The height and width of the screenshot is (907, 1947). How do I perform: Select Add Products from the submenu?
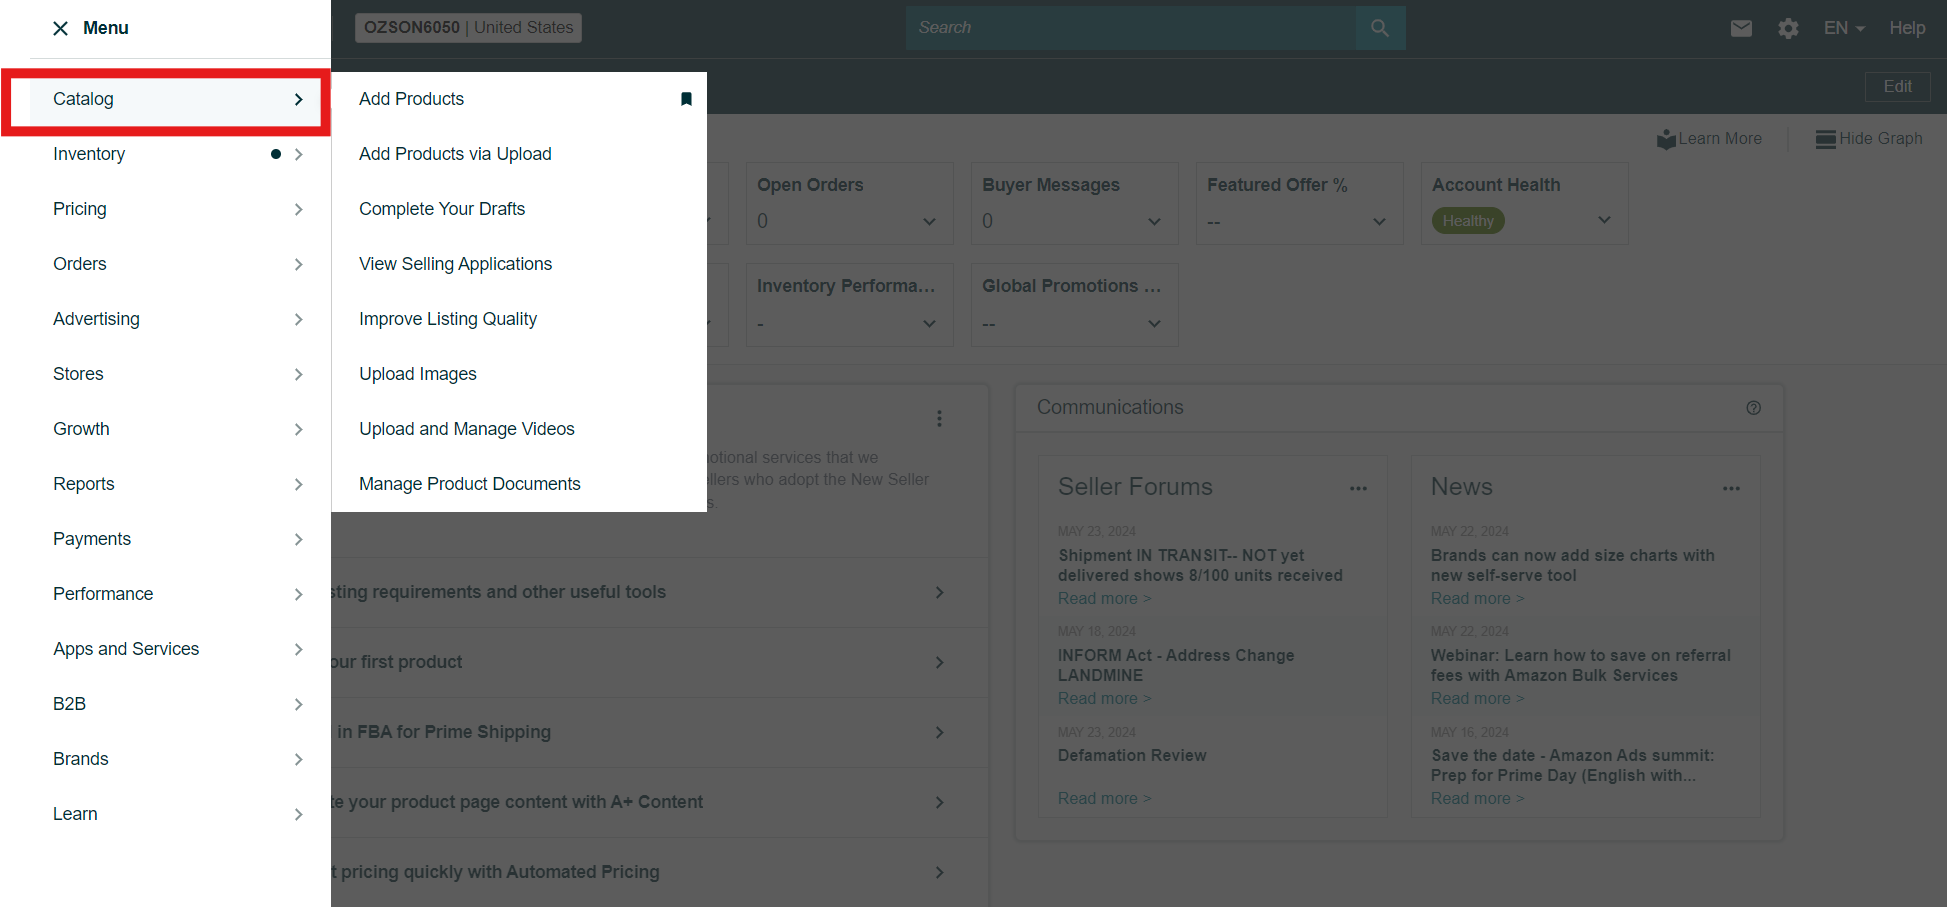pyautogui.click(x=411, y=99)
